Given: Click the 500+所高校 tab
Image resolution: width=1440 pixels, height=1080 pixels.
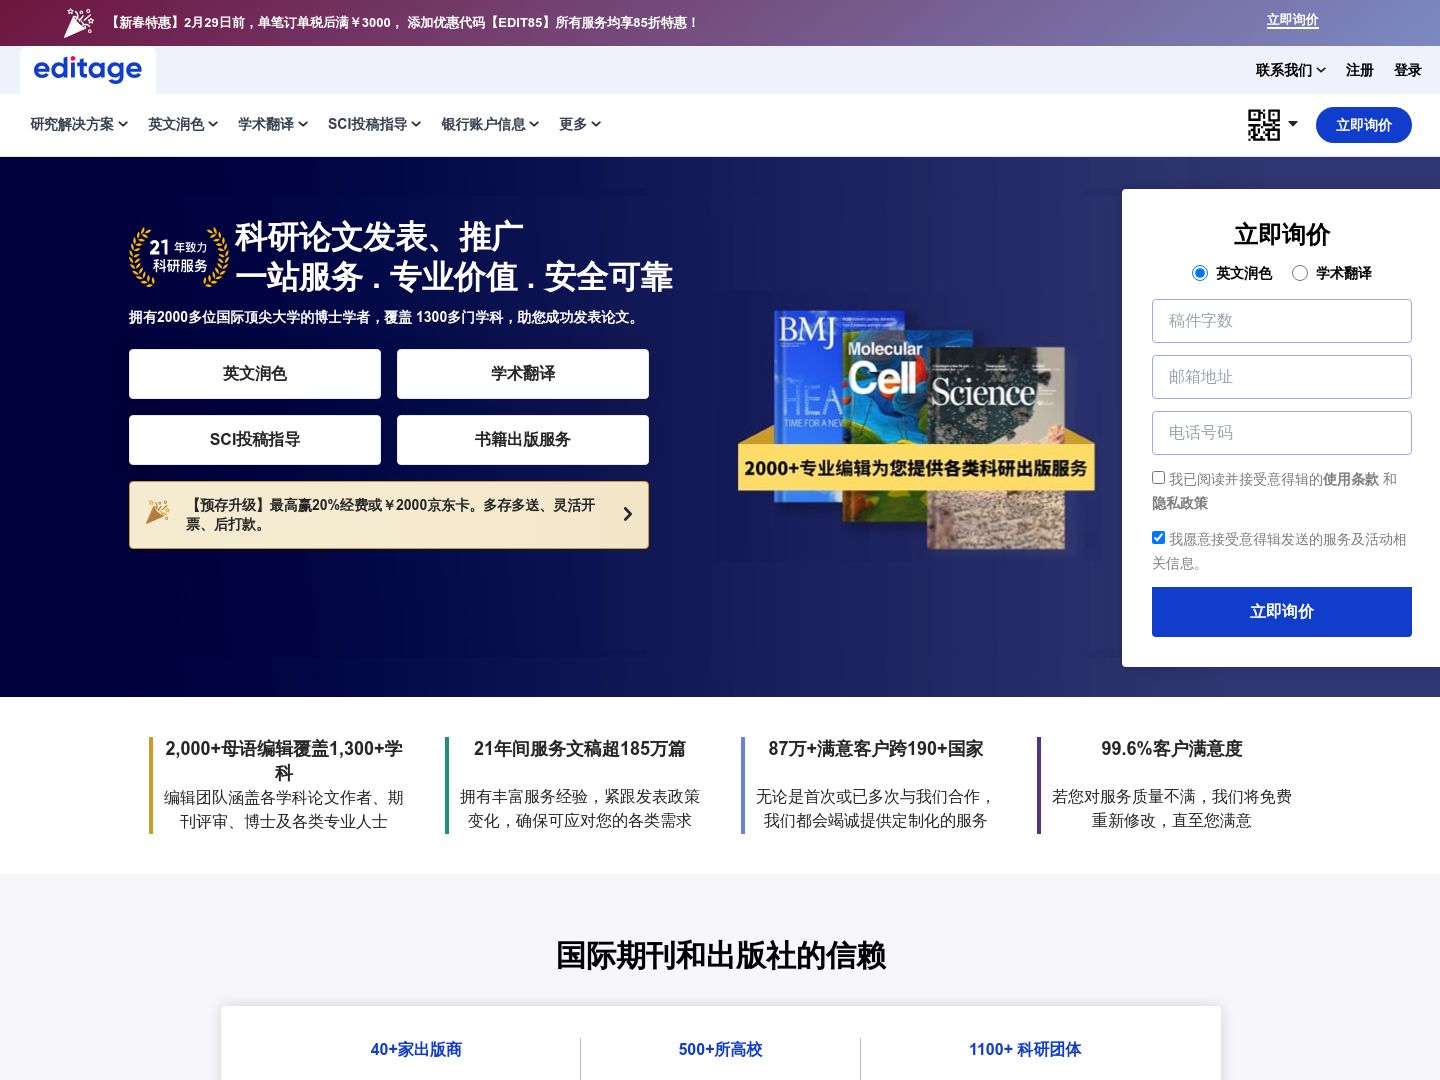Looking at the screenshot, I should (720, 1049).
